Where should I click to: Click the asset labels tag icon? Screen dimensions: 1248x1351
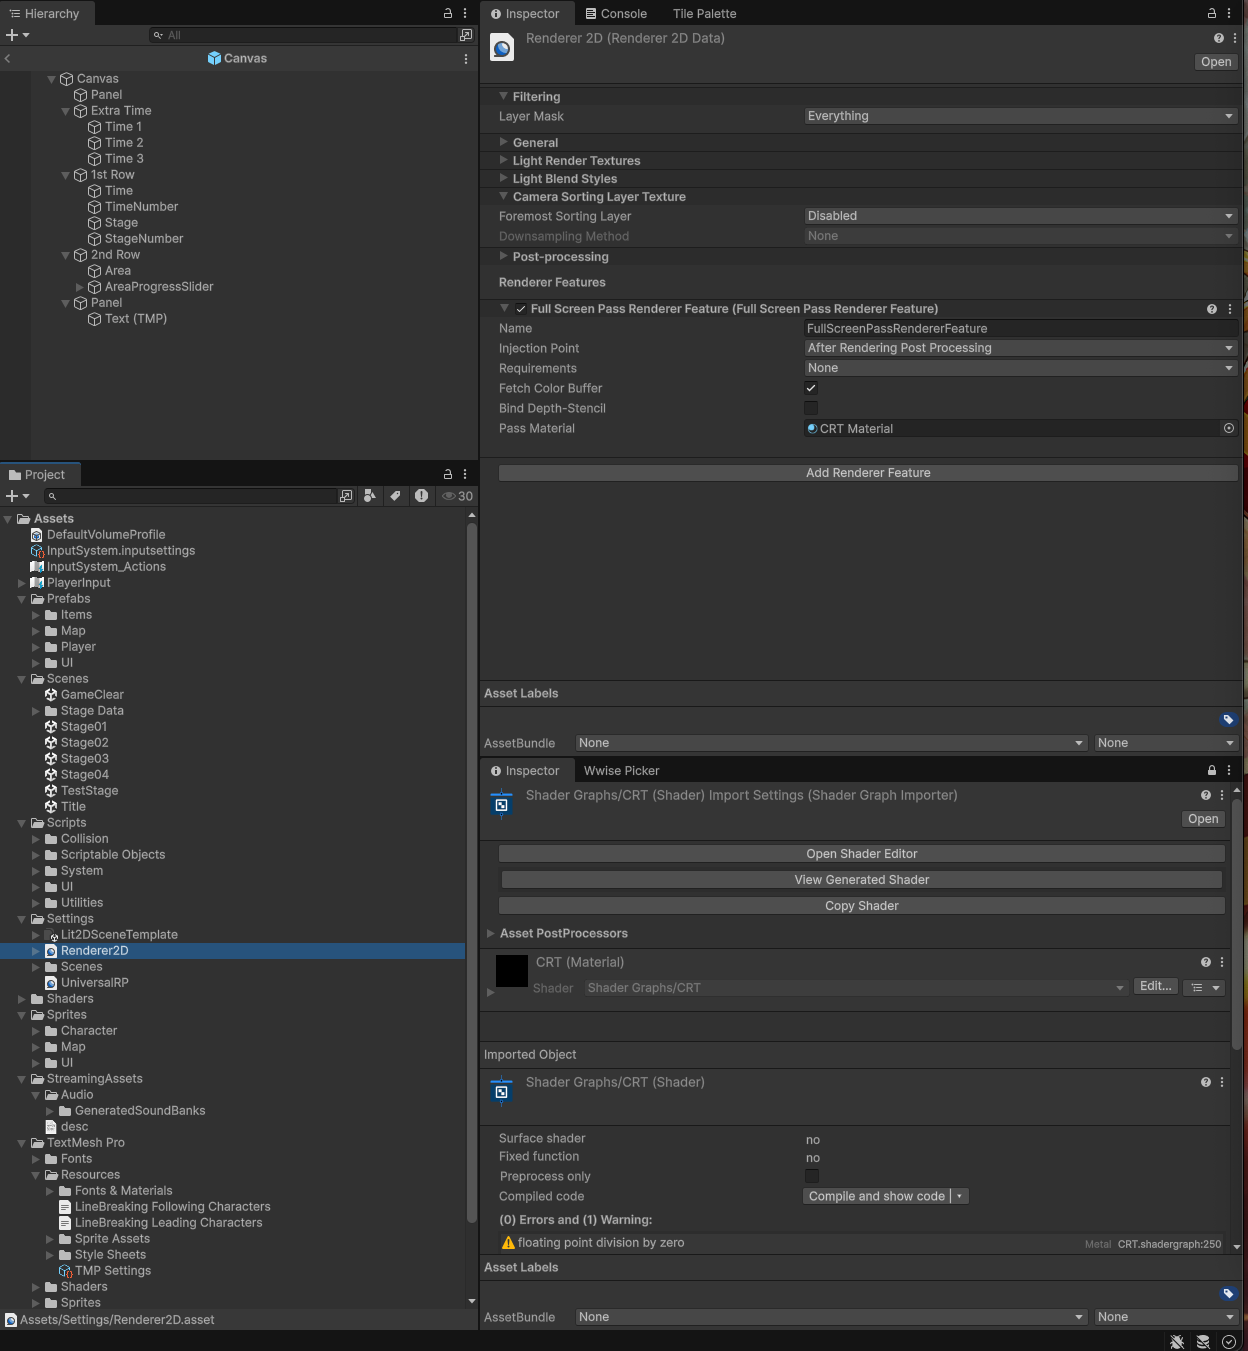tap(1228, 720)
